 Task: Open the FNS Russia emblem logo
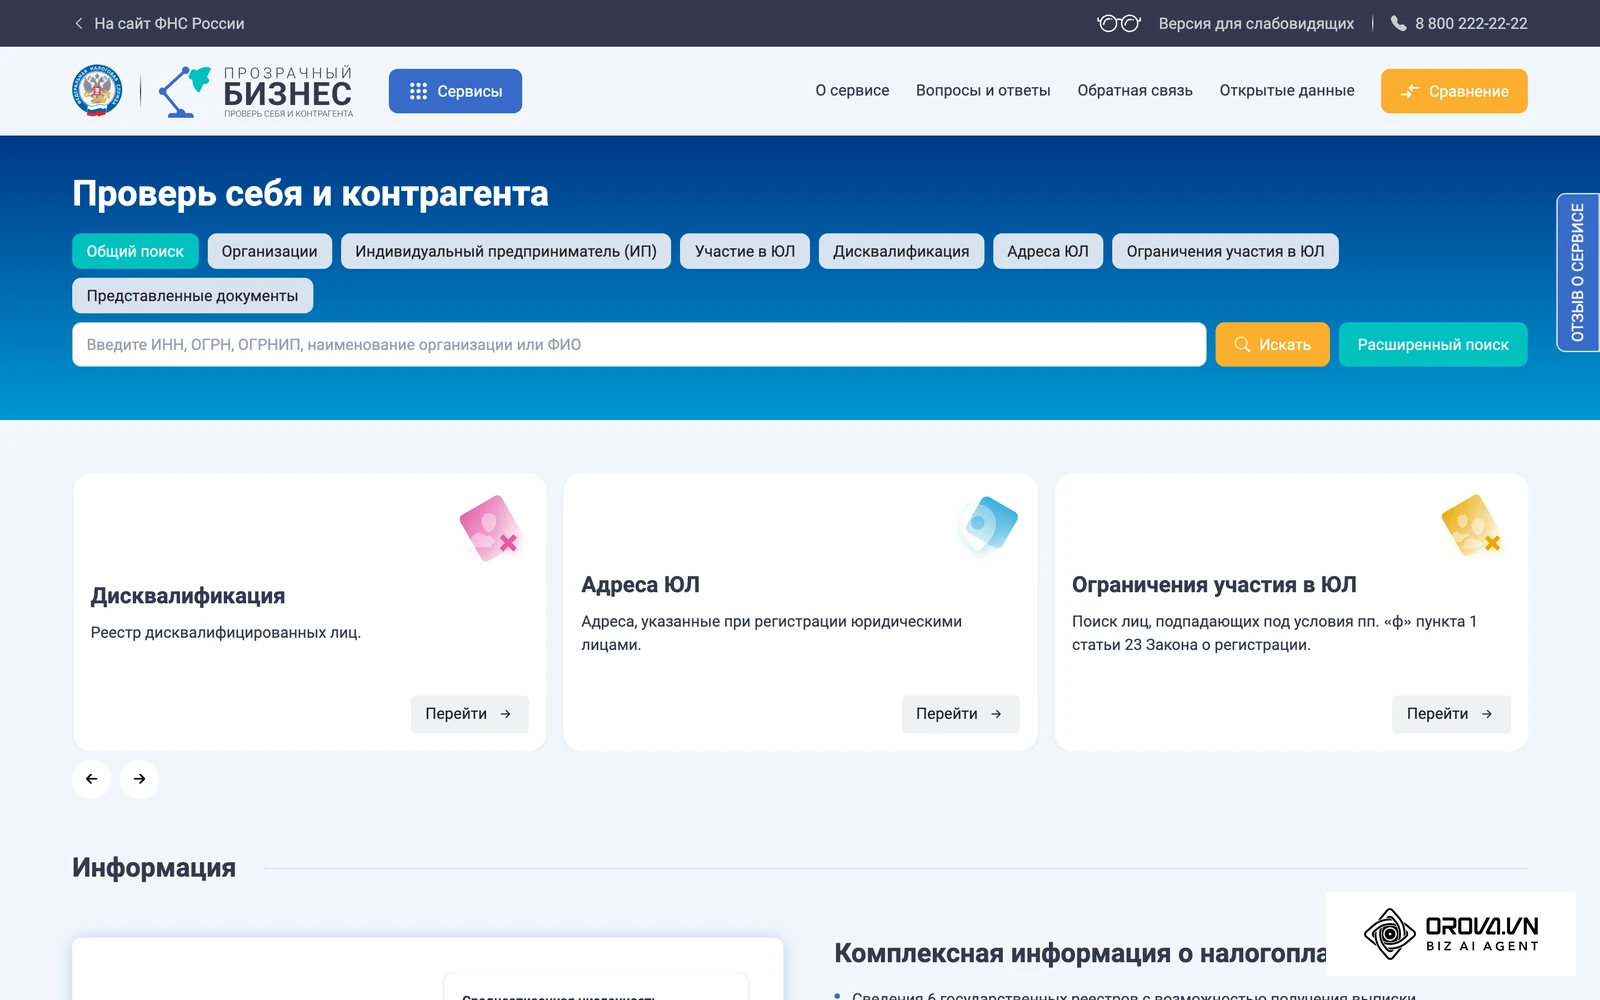pos(97,91)
